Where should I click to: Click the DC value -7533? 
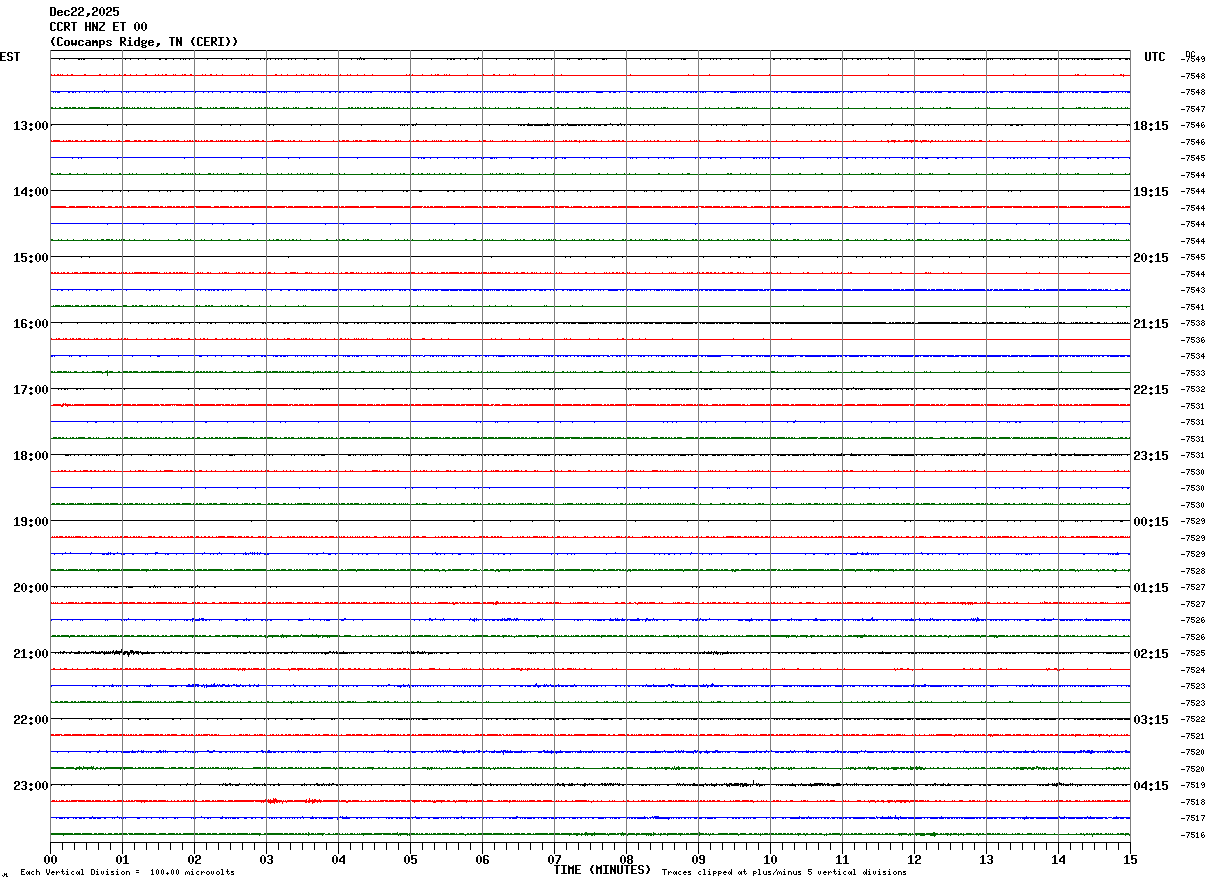point(1192,373)
